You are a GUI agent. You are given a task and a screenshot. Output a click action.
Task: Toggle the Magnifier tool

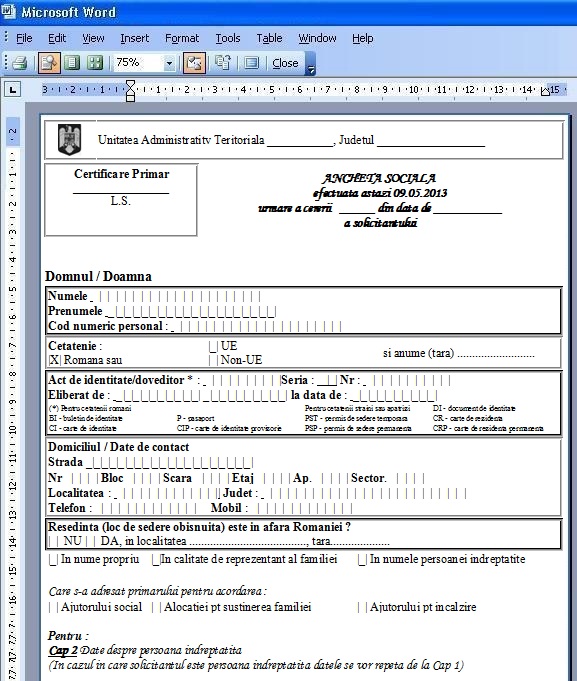[x=49, y=63]
